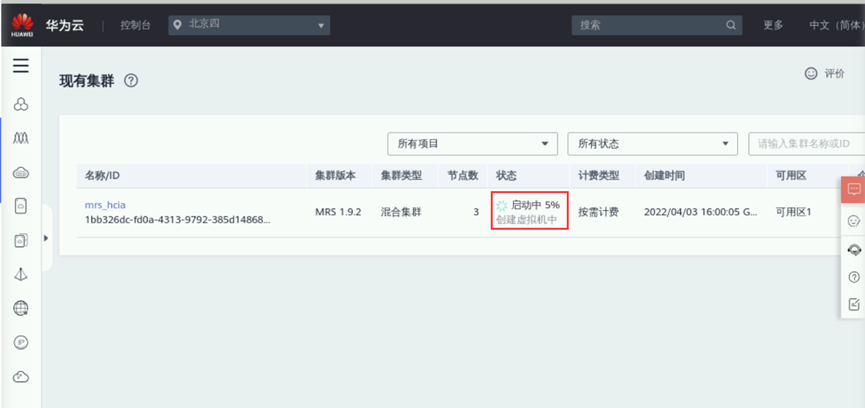The width and height of the screenshot is (865, 408).
Task: Open the 中文(简体) language menu
Action: 836,25
